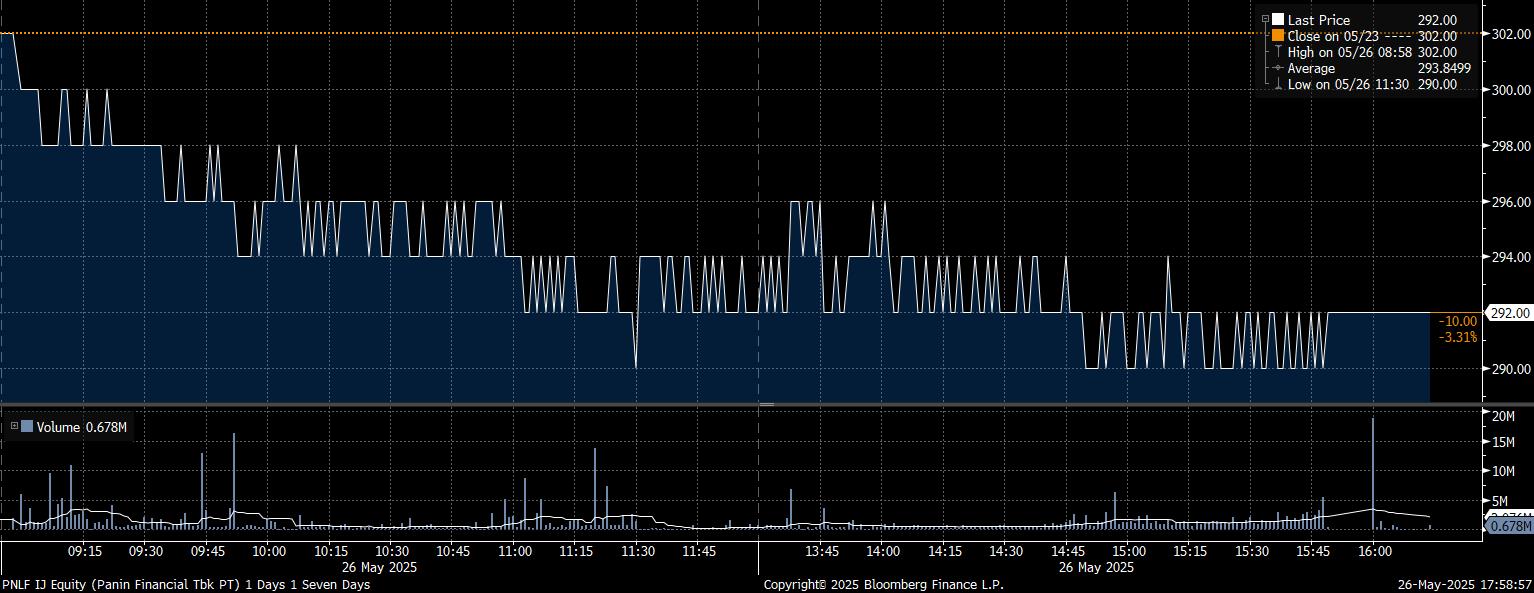Image resolution: width=1534 pixels, height=593 pixels.
Task: Select the High marker icon in legend
Action: 1278,52
